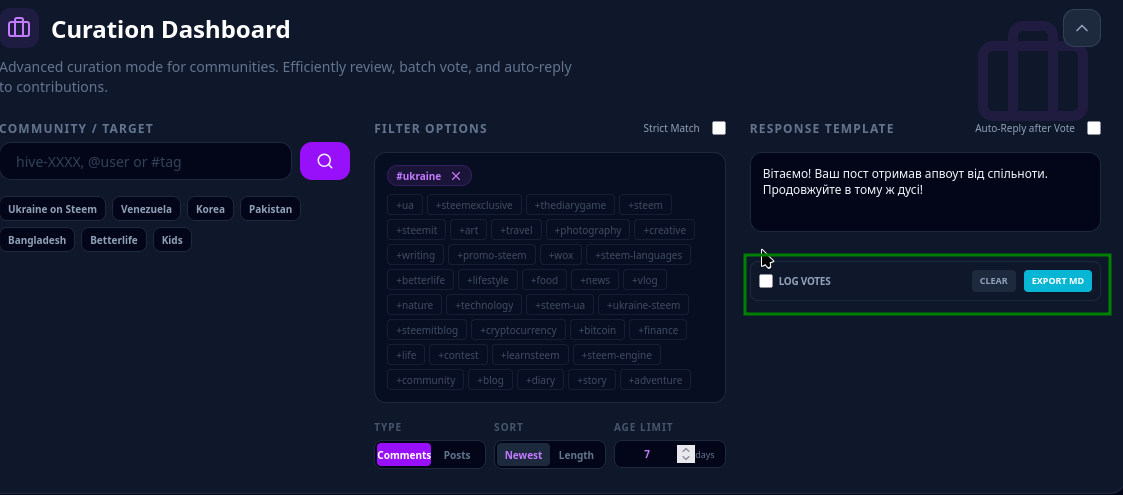Viewport: 1123px width, 495px height.
Task: Decrease age limit with the down arrow
Action: click(x=686, y=458)
